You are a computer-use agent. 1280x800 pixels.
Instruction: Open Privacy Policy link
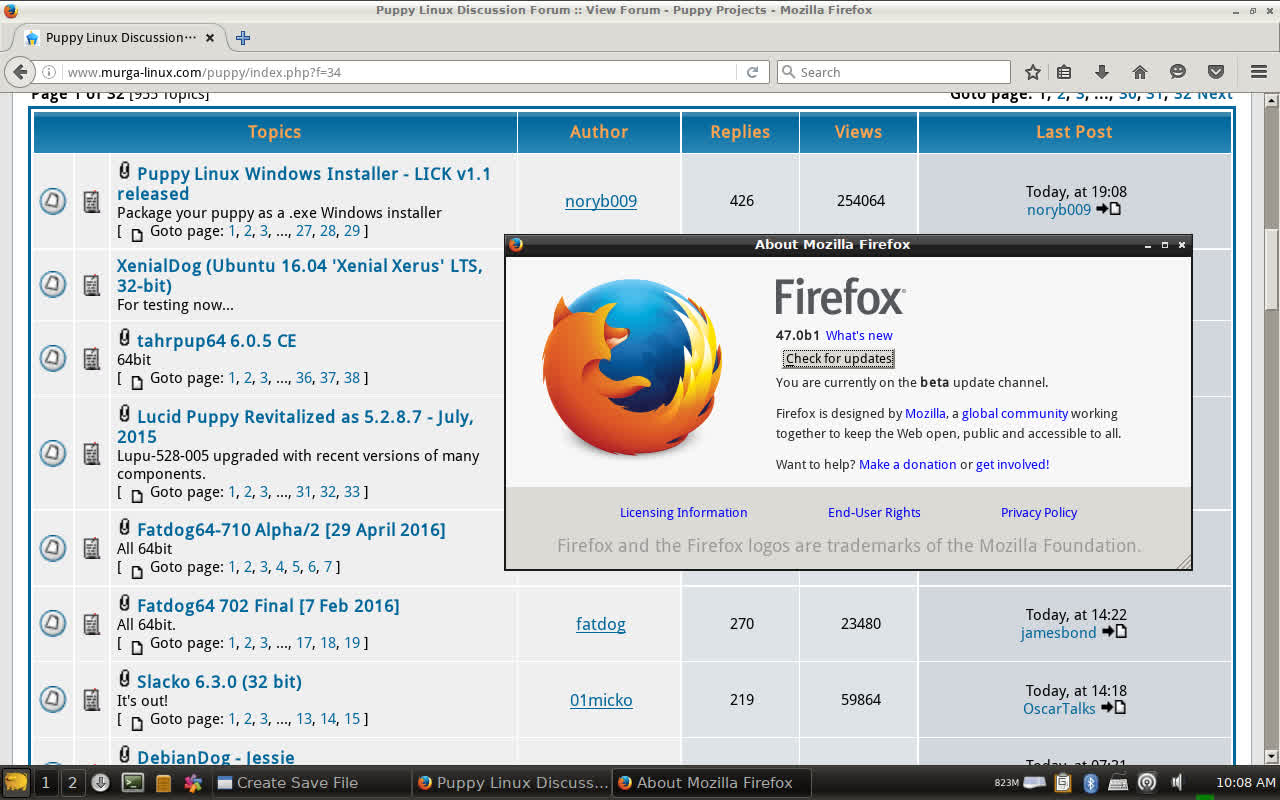click(1039, 512)
